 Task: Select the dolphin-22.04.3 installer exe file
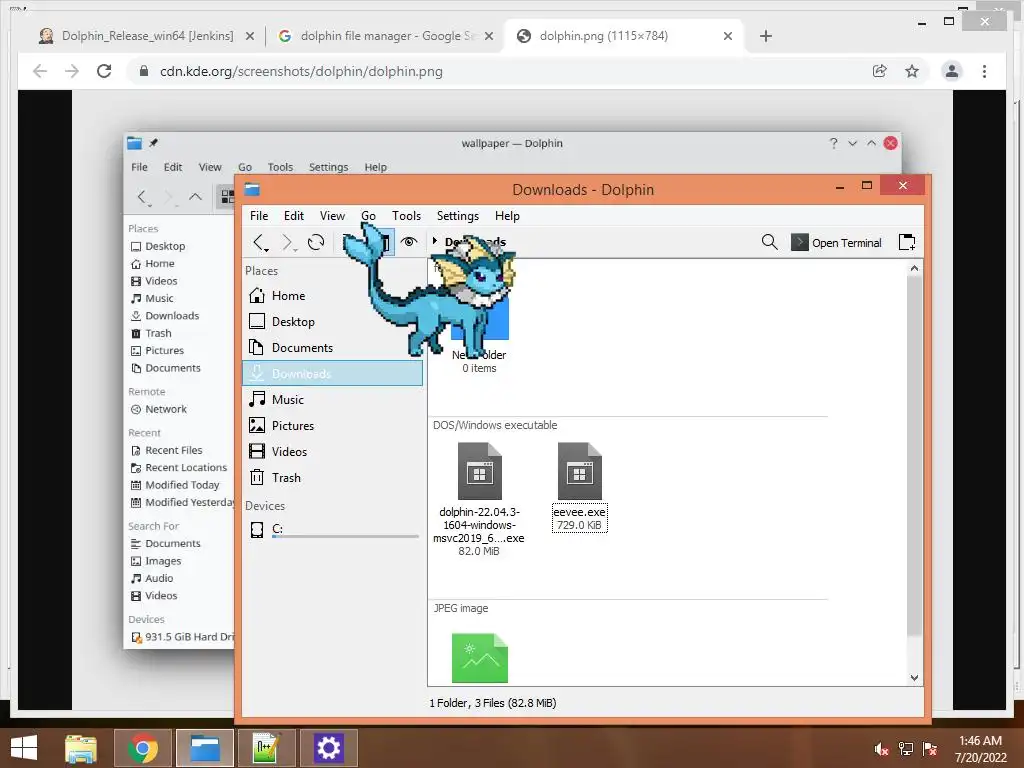click(479, 500)
